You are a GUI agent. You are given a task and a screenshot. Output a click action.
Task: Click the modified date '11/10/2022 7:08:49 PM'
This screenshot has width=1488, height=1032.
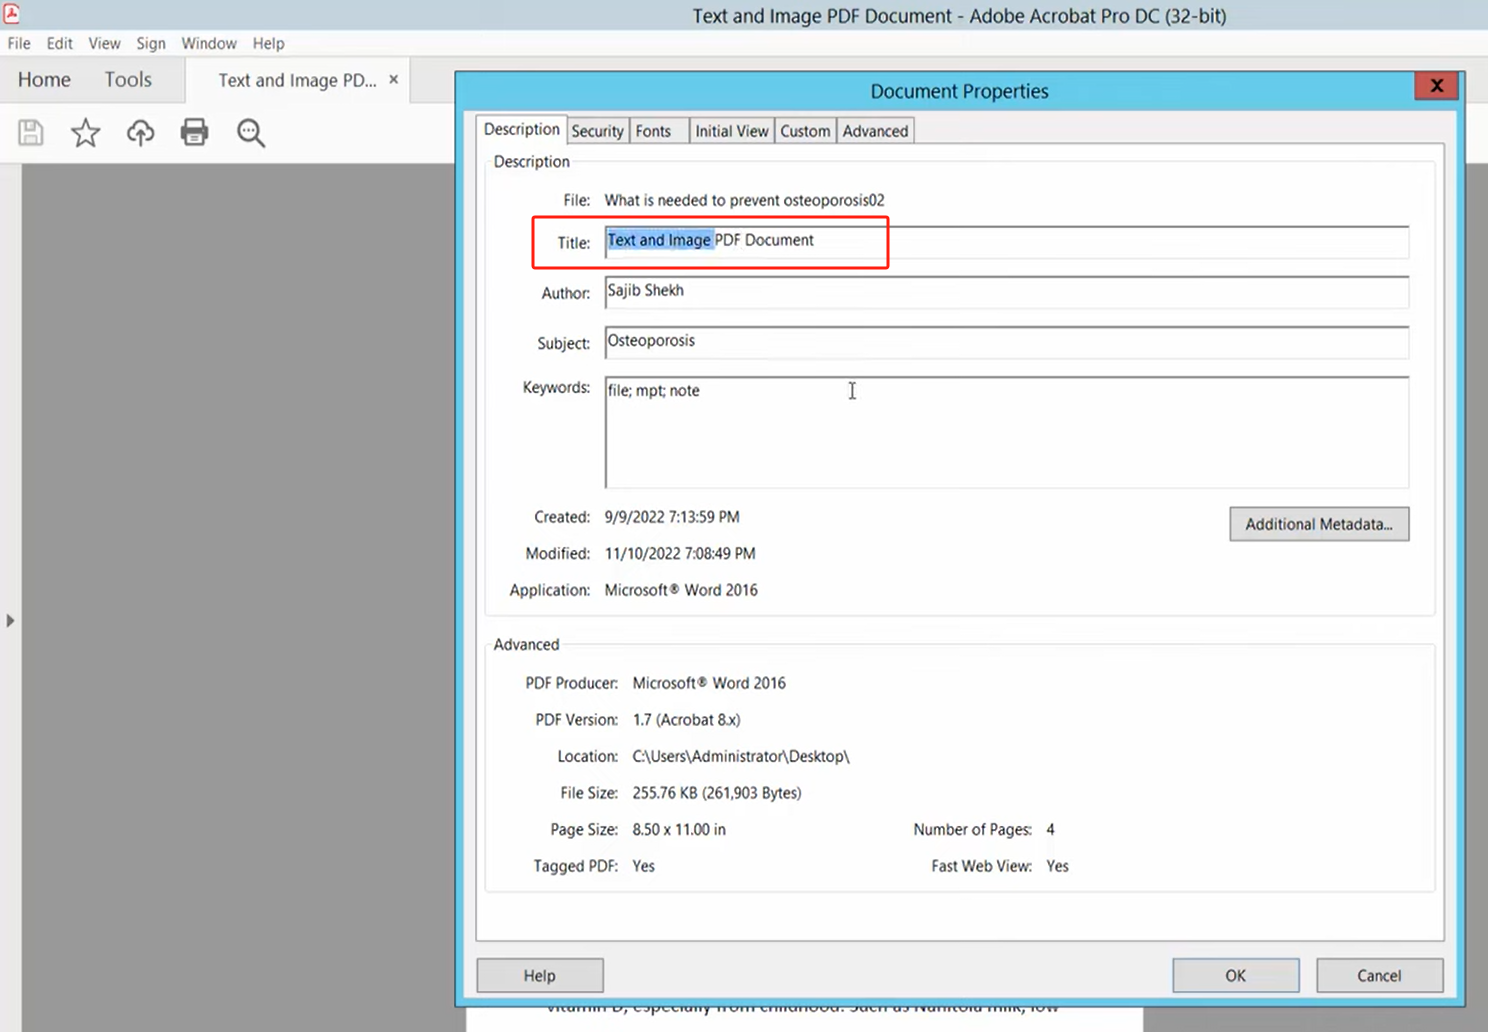680,553
